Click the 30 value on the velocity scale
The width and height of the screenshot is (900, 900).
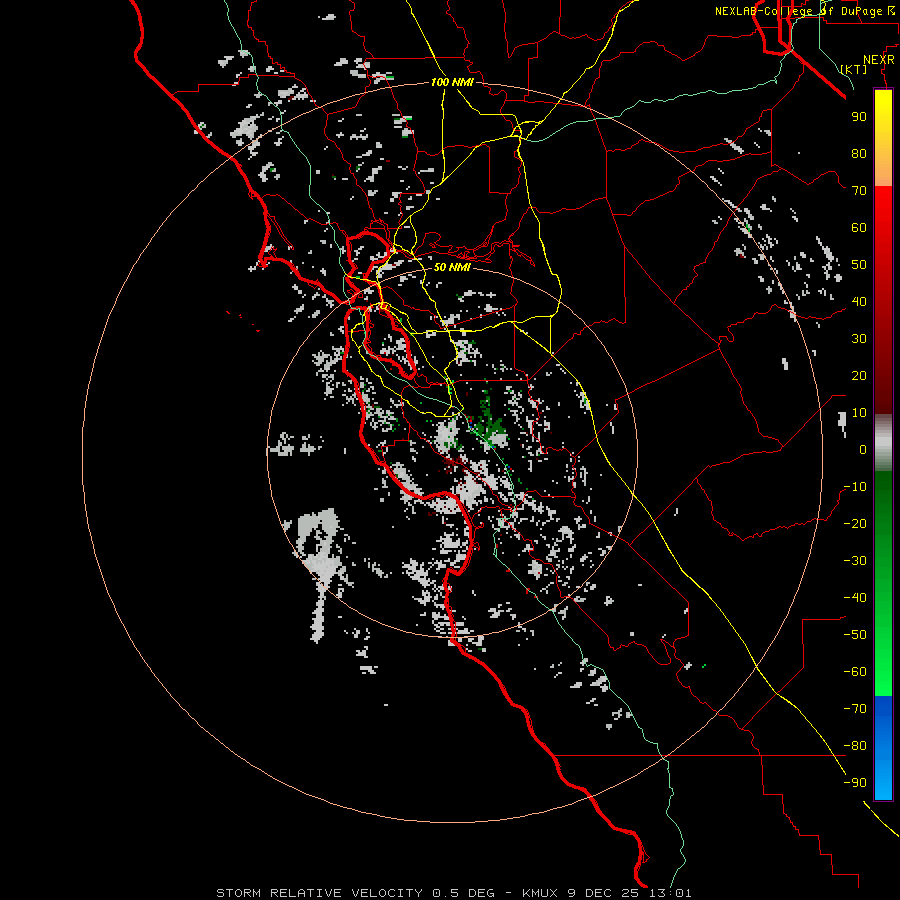859,339
